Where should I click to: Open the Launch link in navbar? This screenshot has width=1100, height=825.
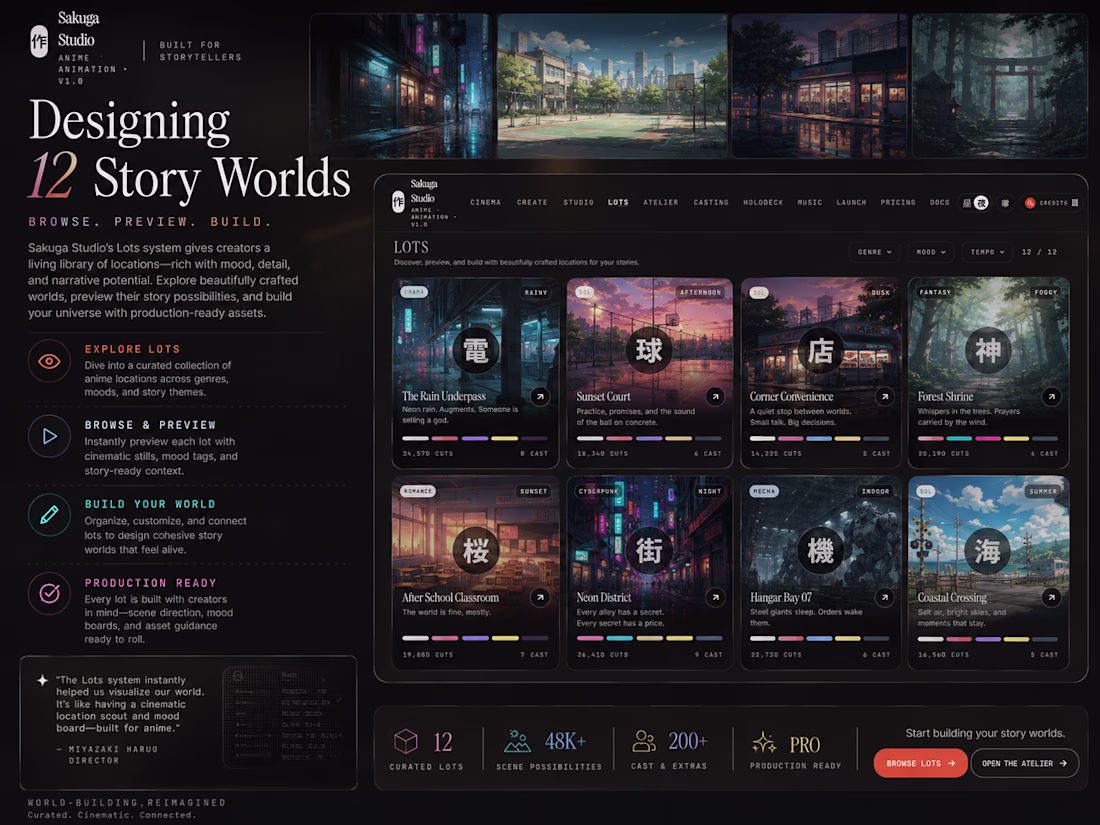(851, 203)
